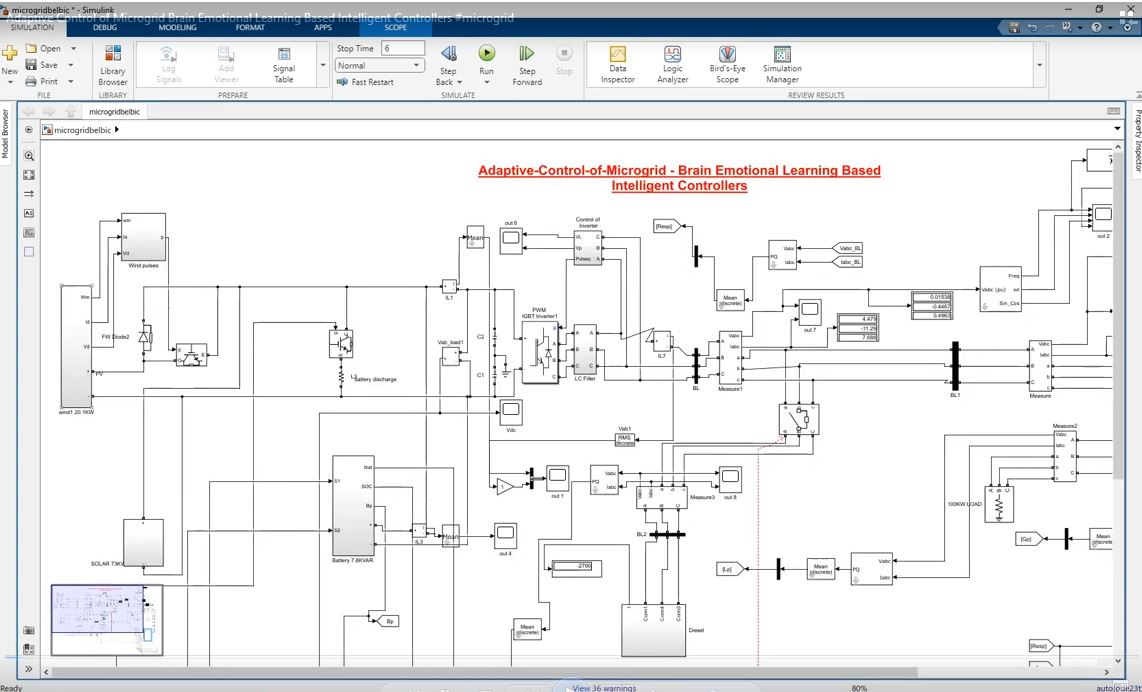This screenshot has width=1142, height=692.
Task: Open the Library Browser
Action: click(113, 65)
